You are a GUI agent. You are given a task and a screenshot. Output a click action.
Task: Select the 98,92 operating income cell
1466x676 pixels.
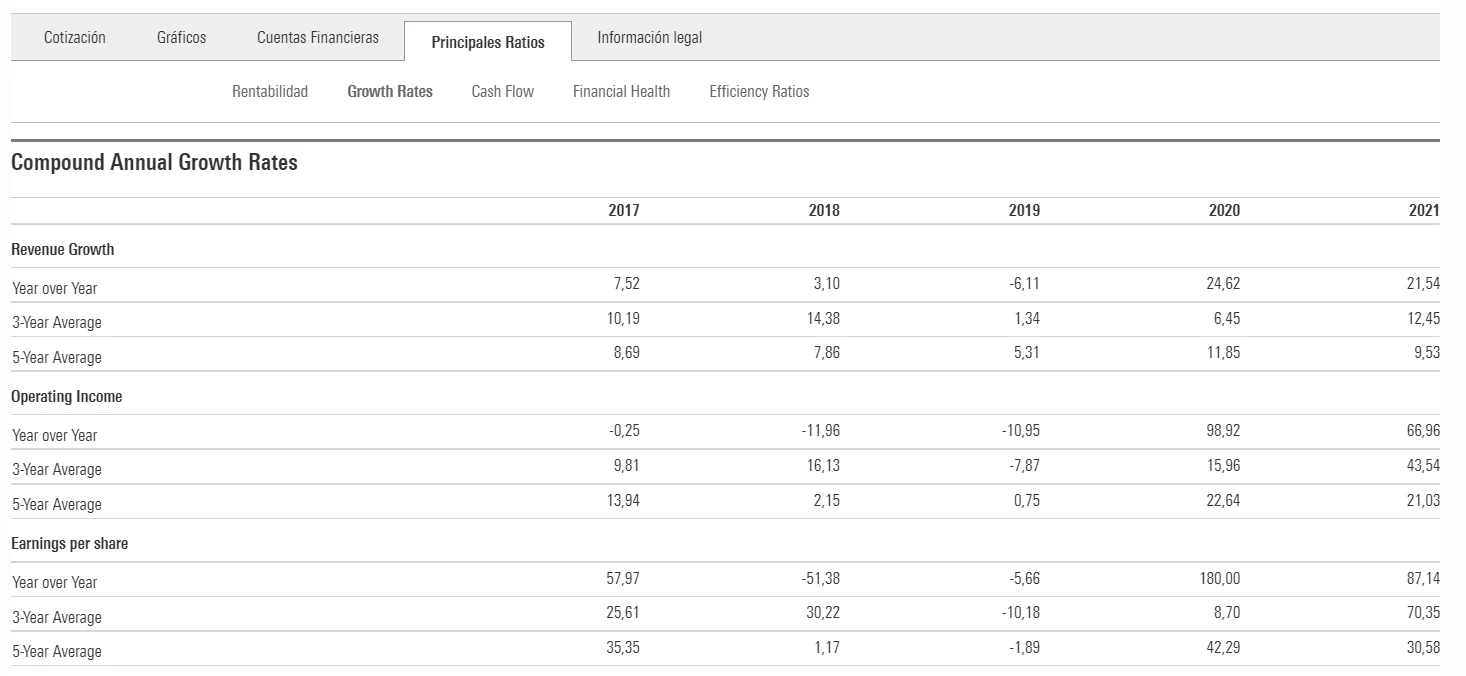[1223, 431]
